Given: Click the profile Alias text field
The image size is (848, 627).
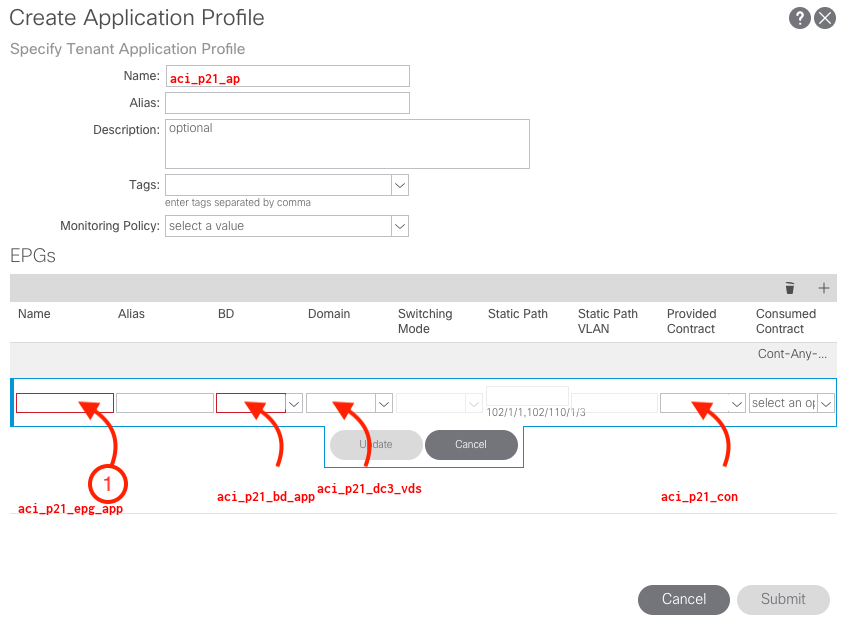Looking at the screenshot, I should (x=288, y=103).
